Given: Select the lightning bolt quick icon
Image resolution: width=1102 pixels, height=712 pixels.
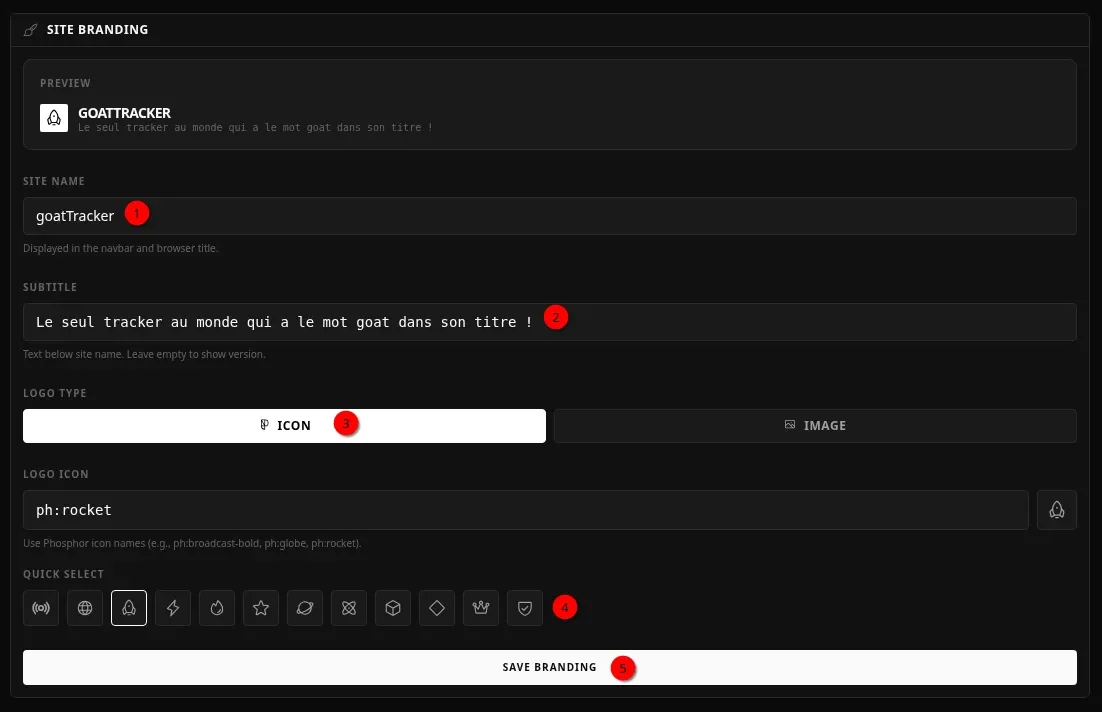Looking at the screenshot, I should [173, 608].
